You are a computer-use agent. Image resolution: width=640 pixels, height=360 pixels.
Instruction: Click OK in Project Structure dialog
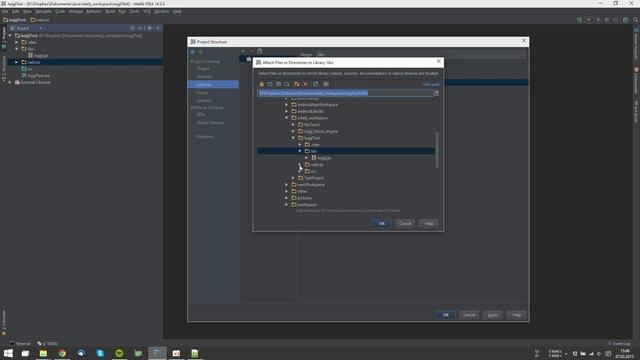(445, 315)
